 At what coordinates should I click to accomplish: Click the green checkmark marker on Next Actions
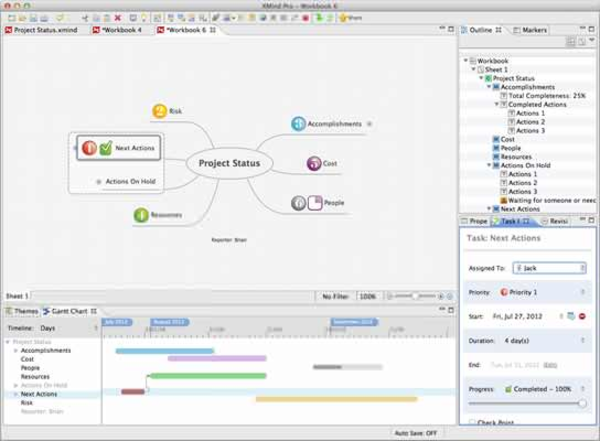tap(105, 148)
